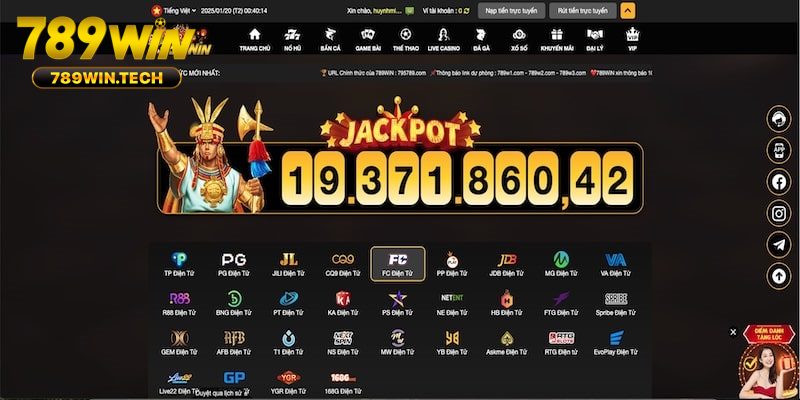Select PG Điện Tử provider icon
Screen dimensions: 800x400
[234, 264]
